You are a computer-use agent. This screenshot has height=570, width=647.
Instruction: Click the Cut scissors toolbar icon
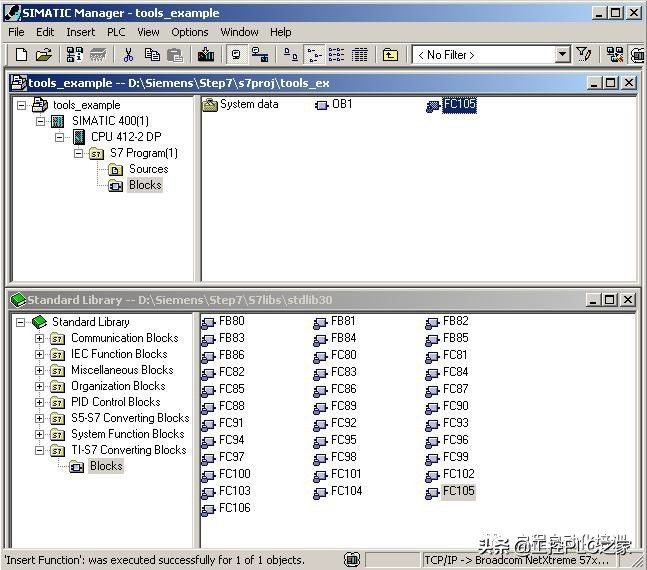(x=128, y=55)
